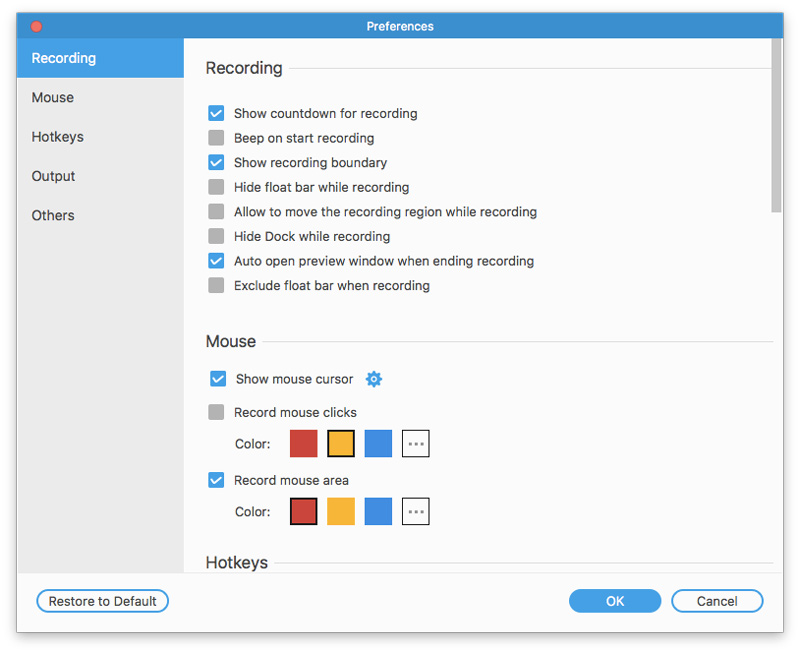Uncheck Show recording boundary
This screenshot has height=653, width=800.
coord(216,163)
